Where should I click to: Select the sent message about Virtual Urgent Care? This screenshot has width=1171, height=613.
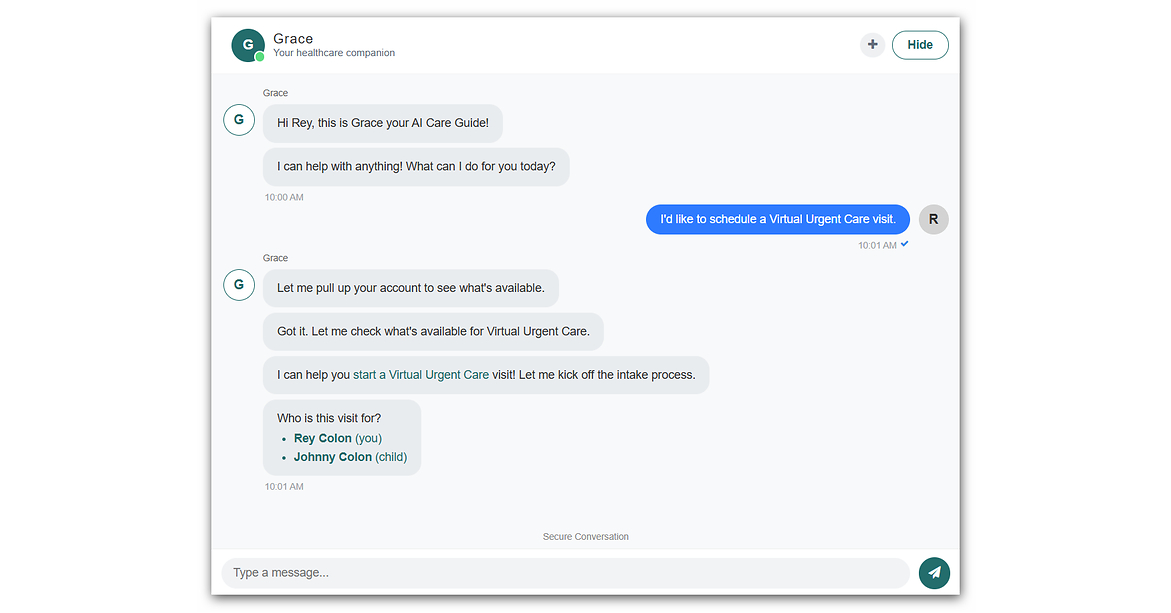click(x=777, y=220)
